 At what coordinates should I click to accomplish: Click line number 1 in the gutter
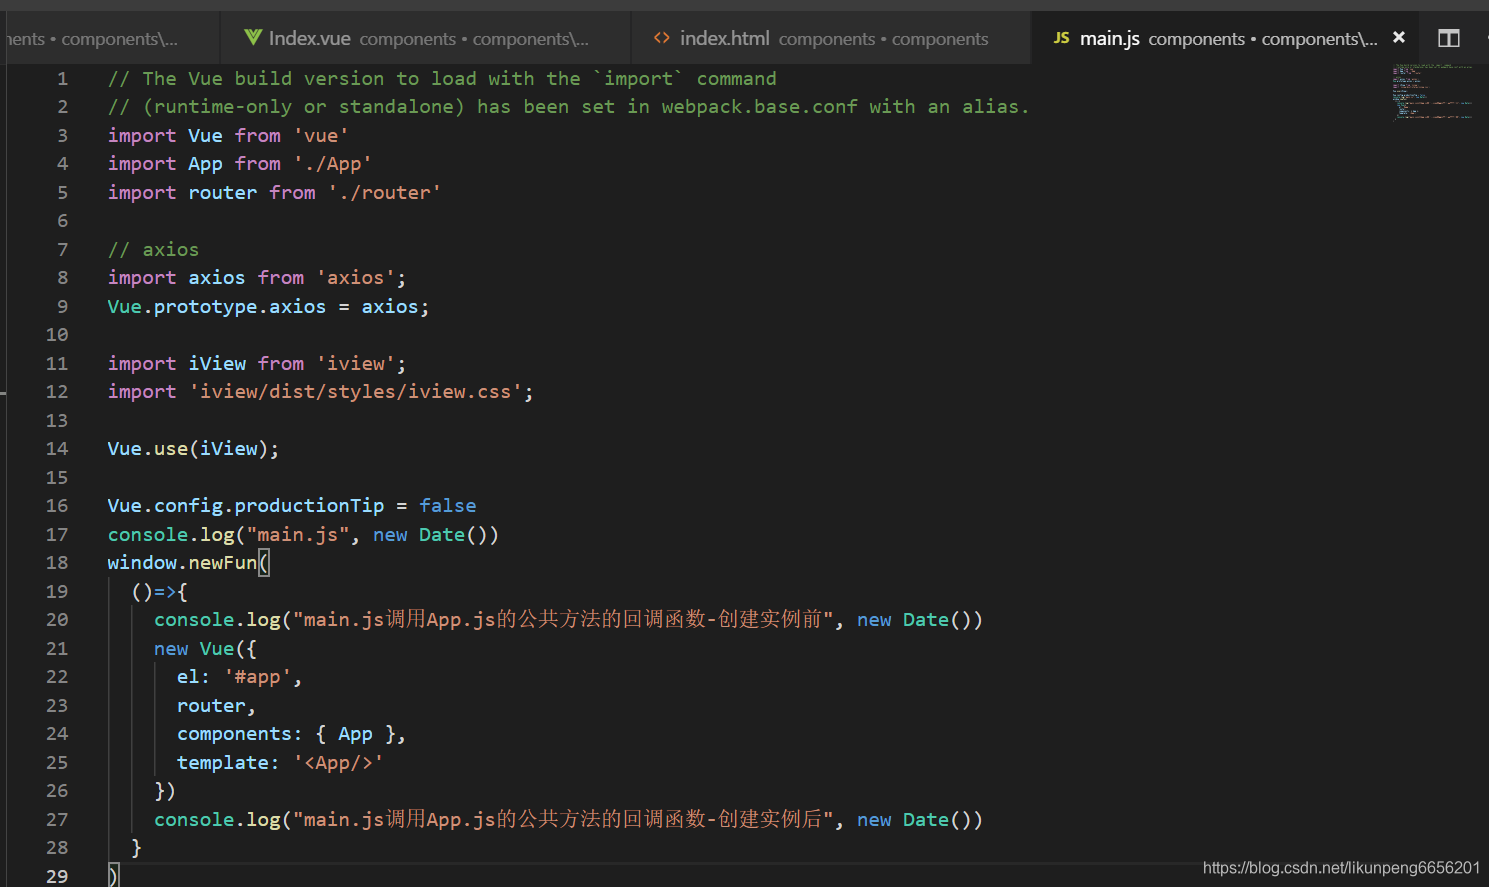62,78
